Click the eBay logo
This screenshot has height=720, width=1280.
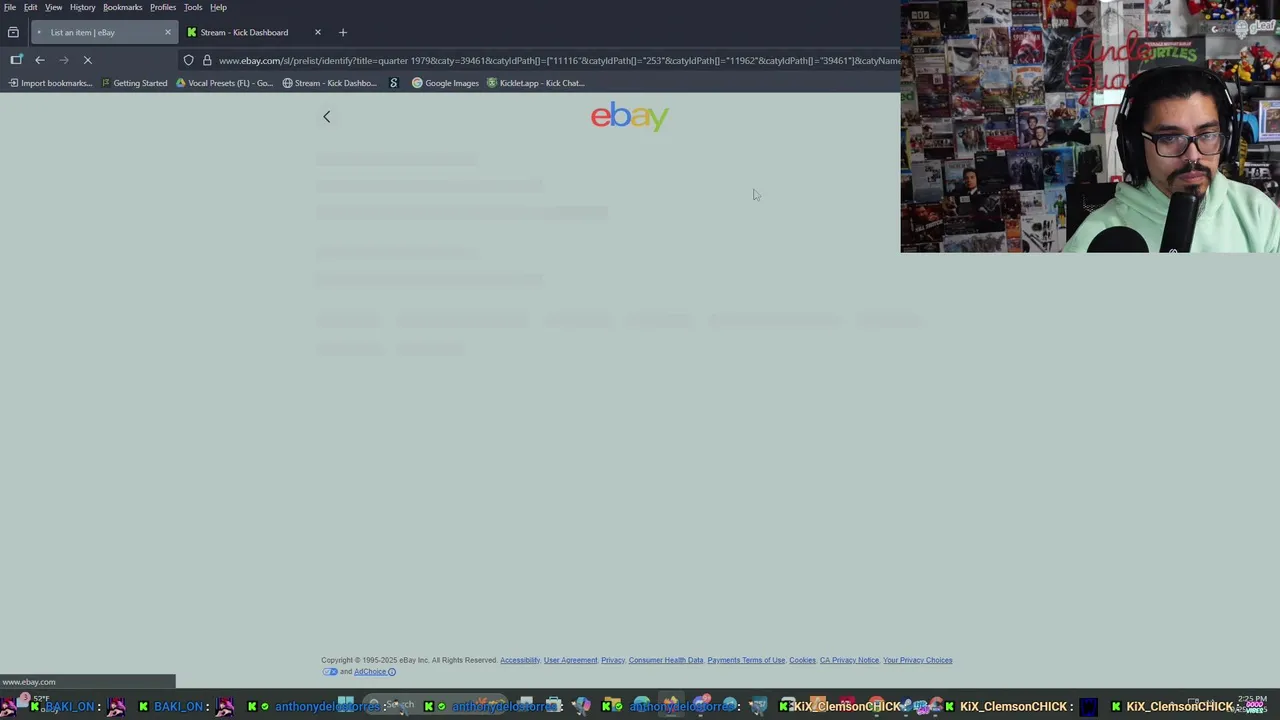pos(630,116)
